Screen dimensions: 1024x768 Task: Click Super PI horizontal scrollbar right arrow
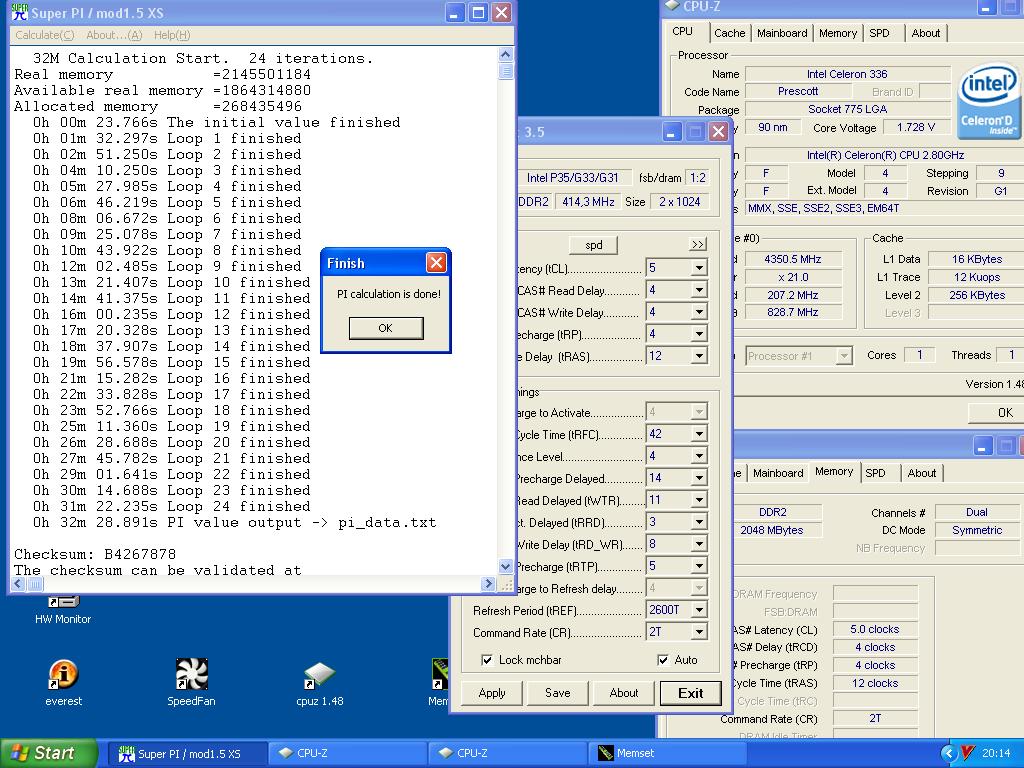(488, 584)
